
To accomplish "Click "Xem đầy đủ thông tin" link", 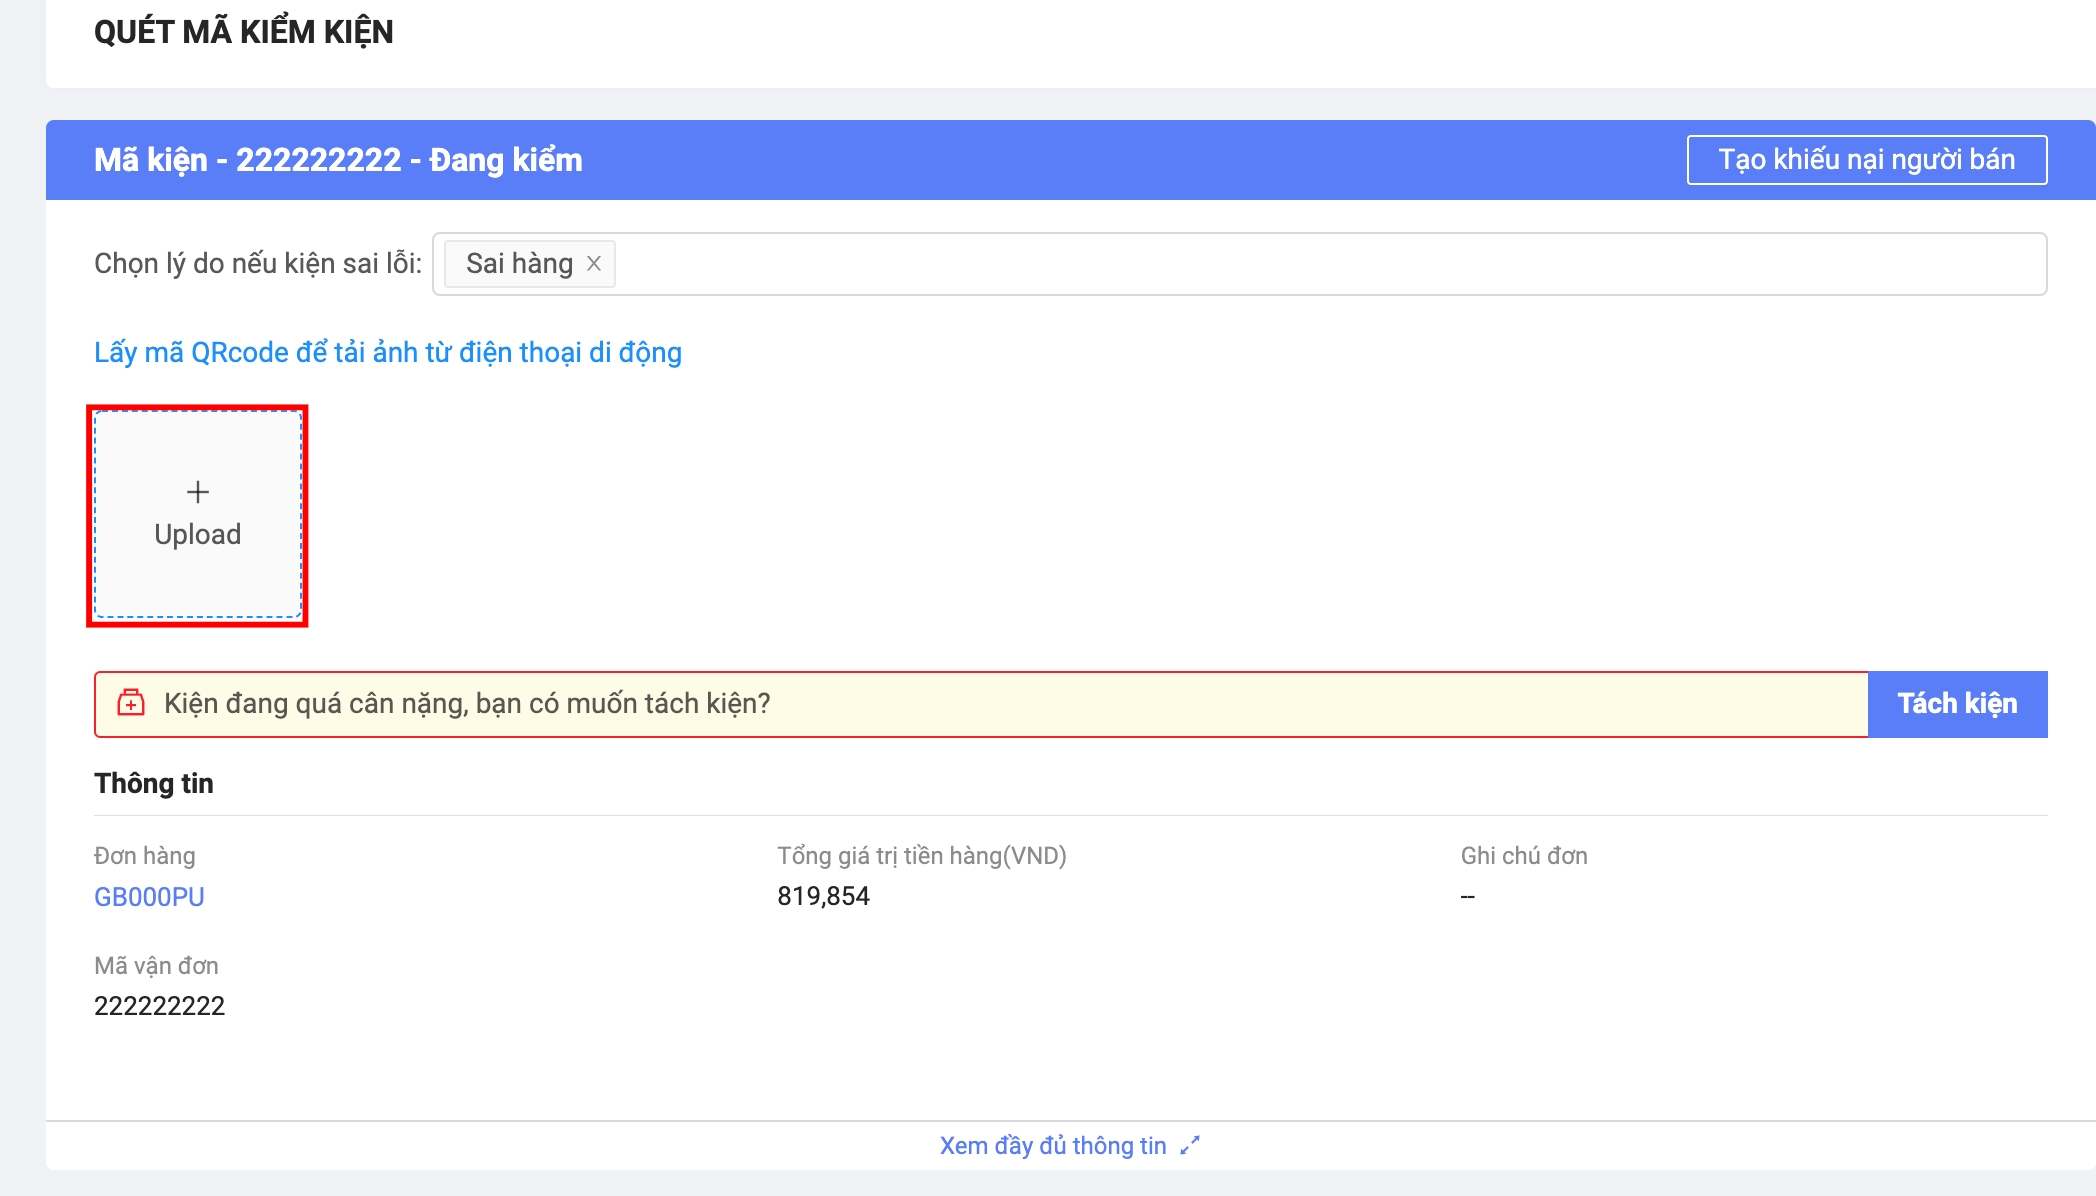I will pyautogui.click(x=1052, y=1146).
